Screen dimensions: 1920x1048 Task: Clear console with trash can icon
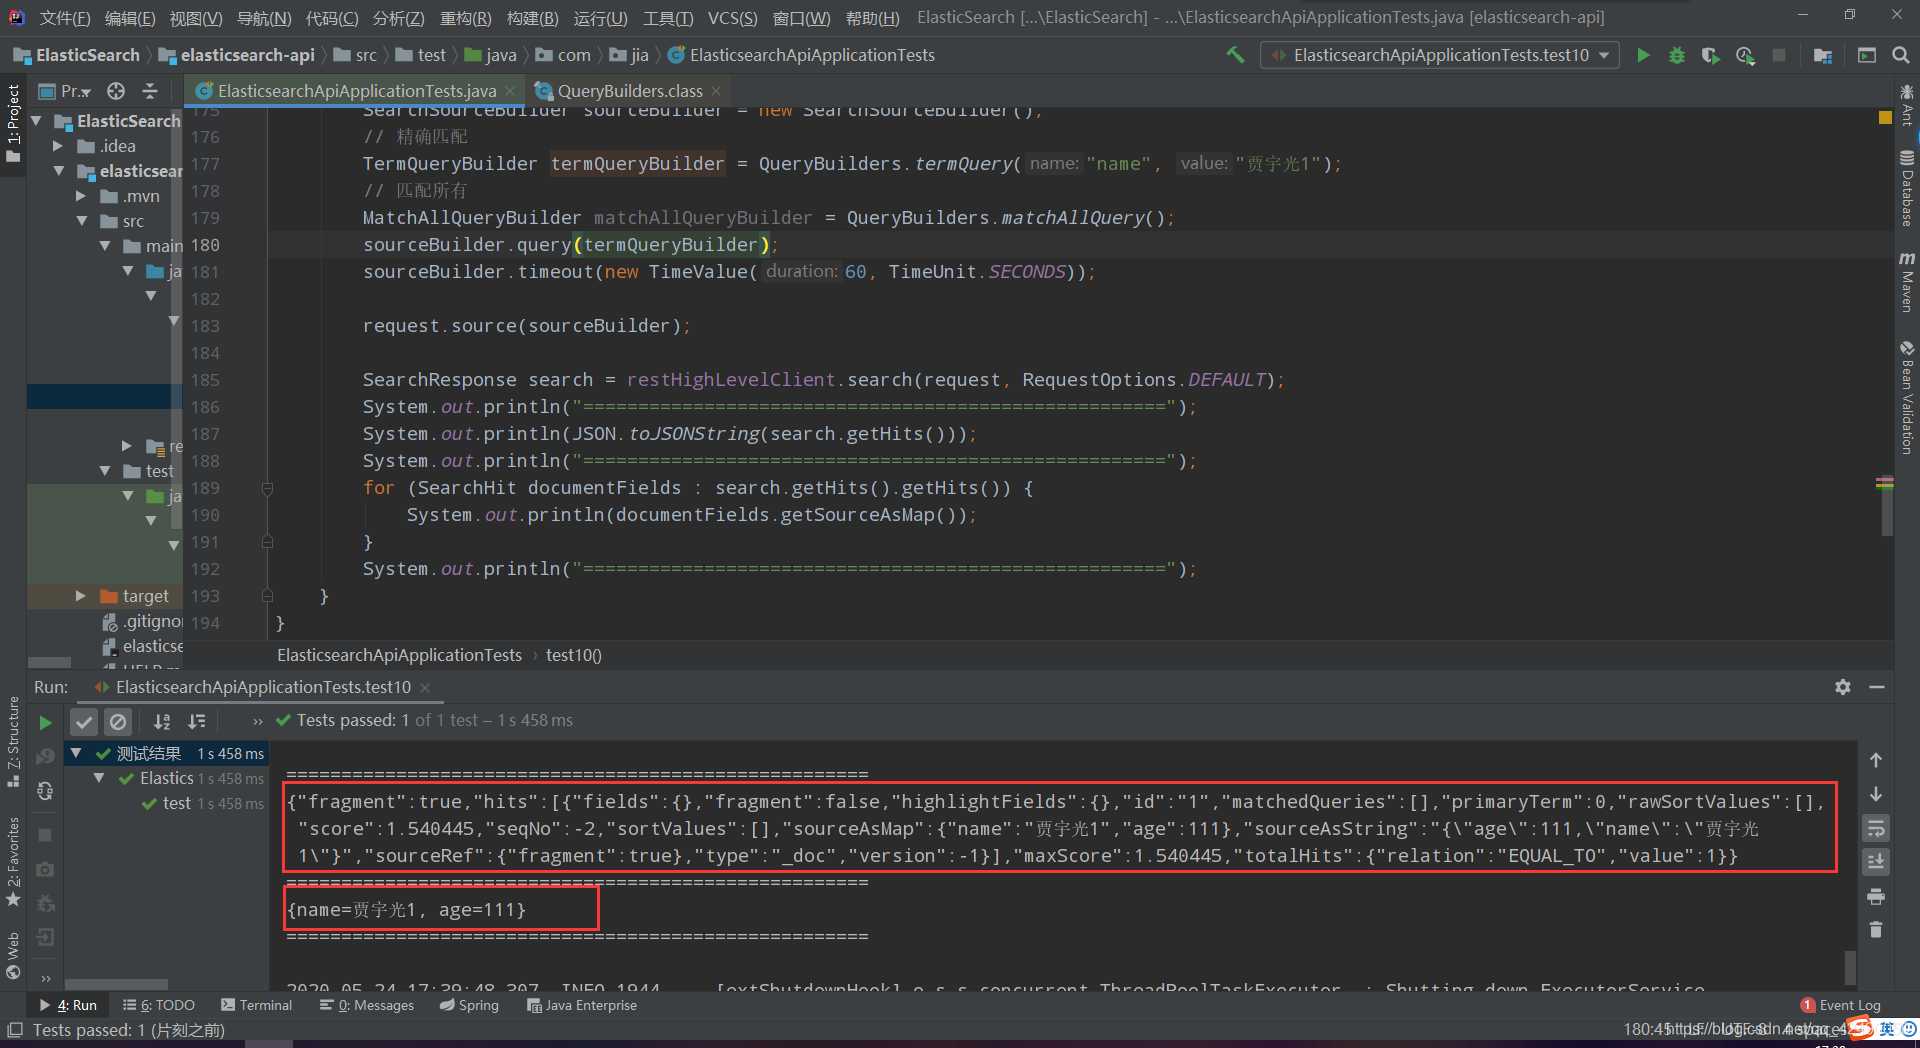pos(1876,930)
